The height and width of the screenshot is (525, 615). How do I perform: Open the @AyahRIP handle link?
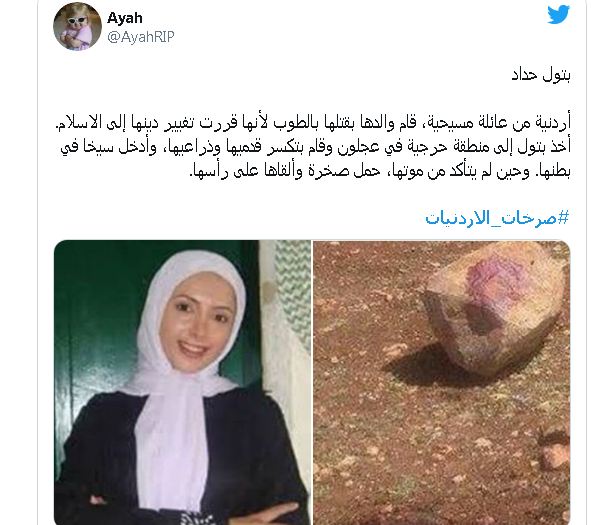tap(140, 37)
